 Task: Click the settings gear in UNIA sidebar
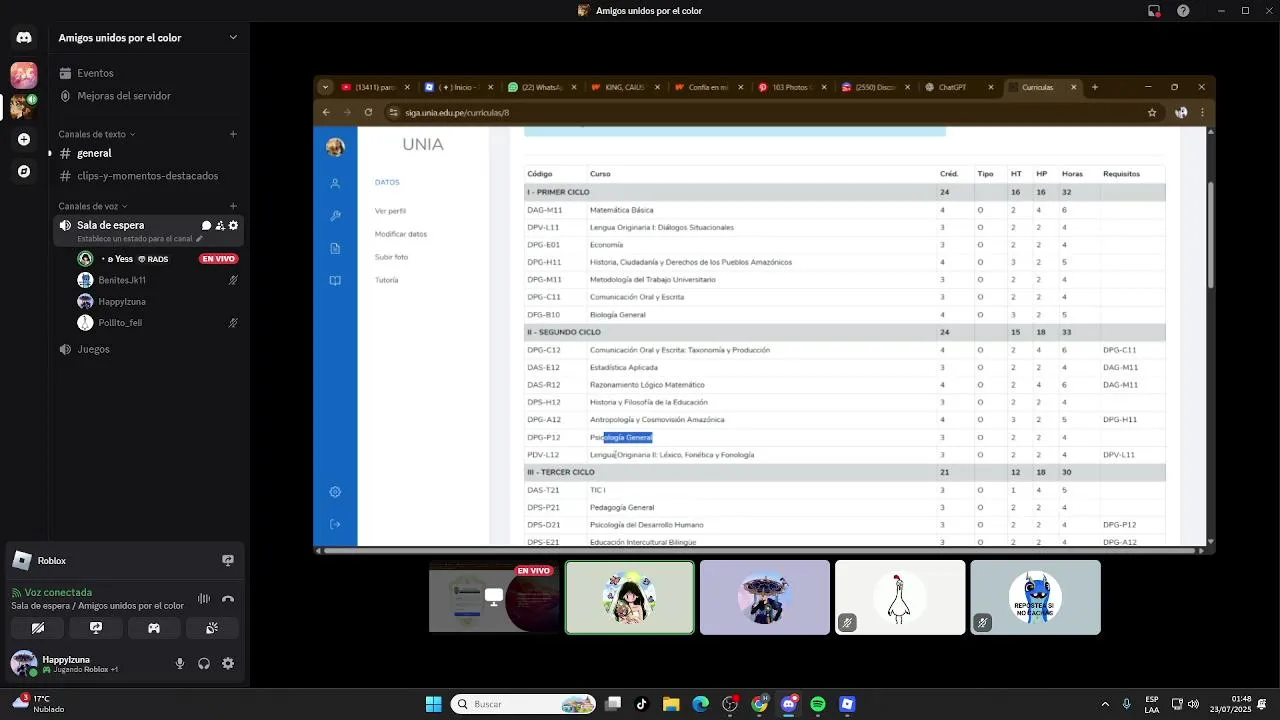pyautogui.click(x=335, y=492)
